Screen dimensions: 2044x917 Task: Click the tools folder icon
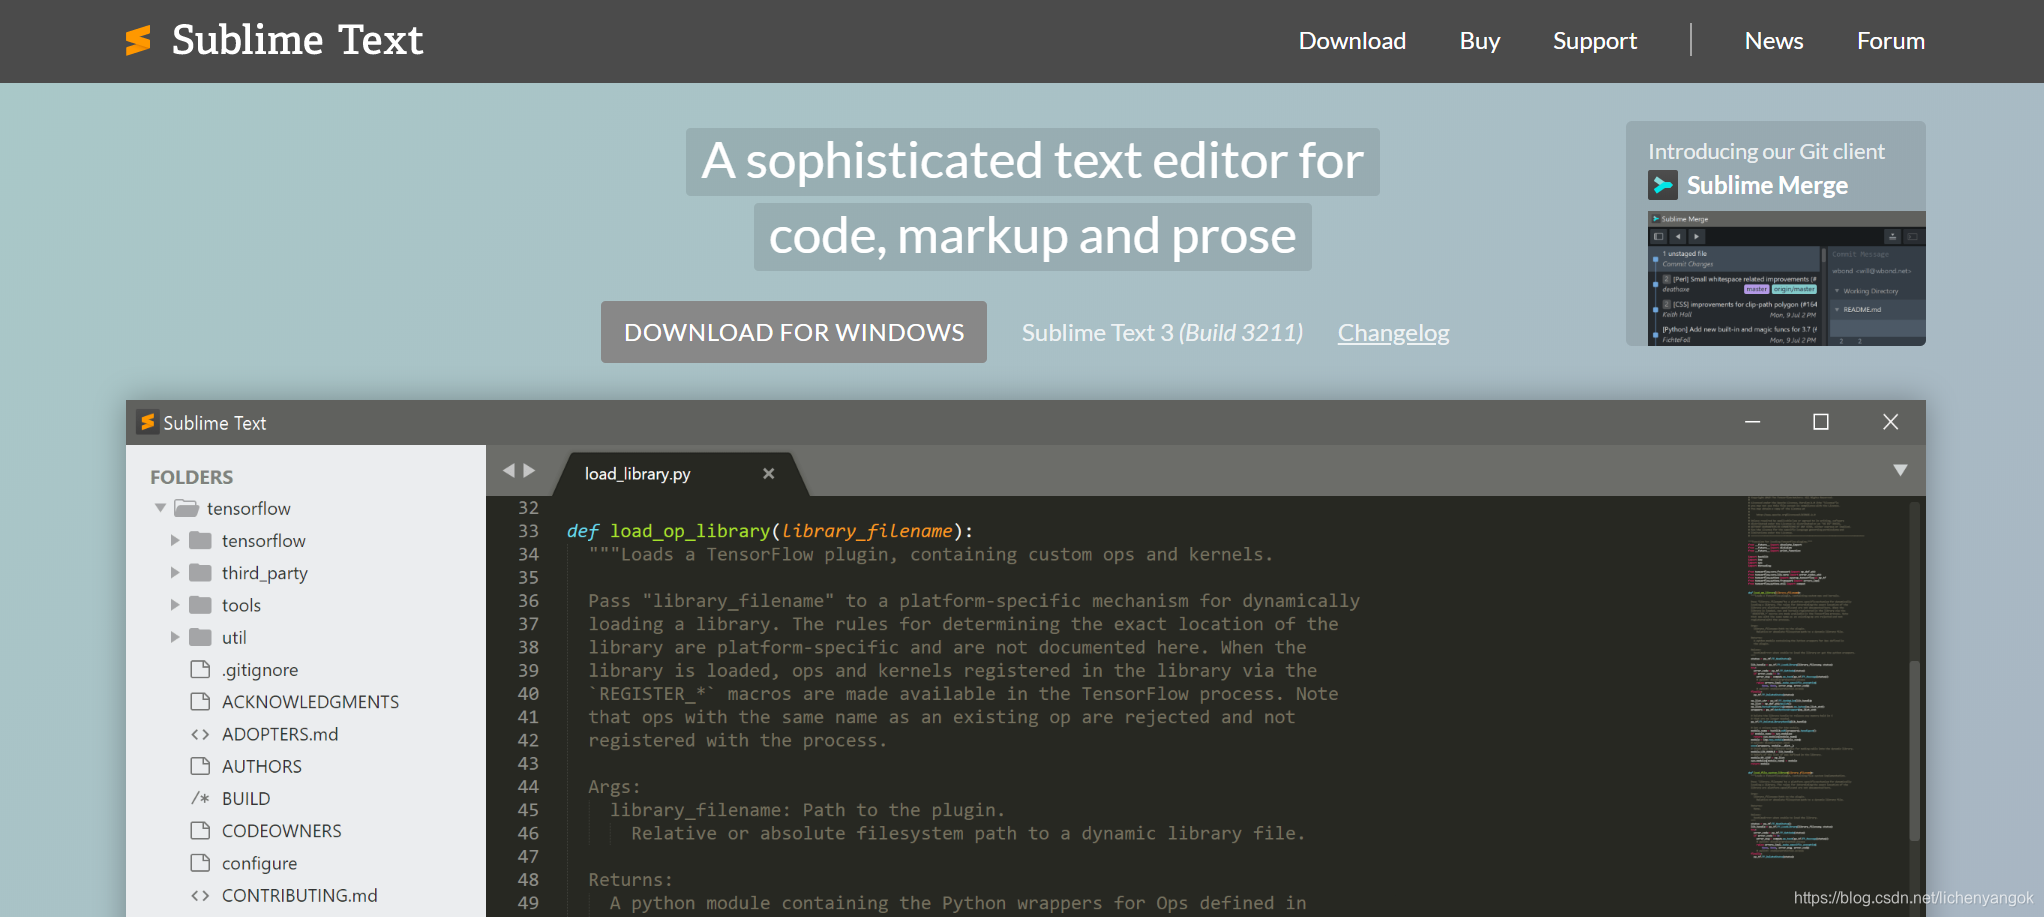(x=201, y=604)
